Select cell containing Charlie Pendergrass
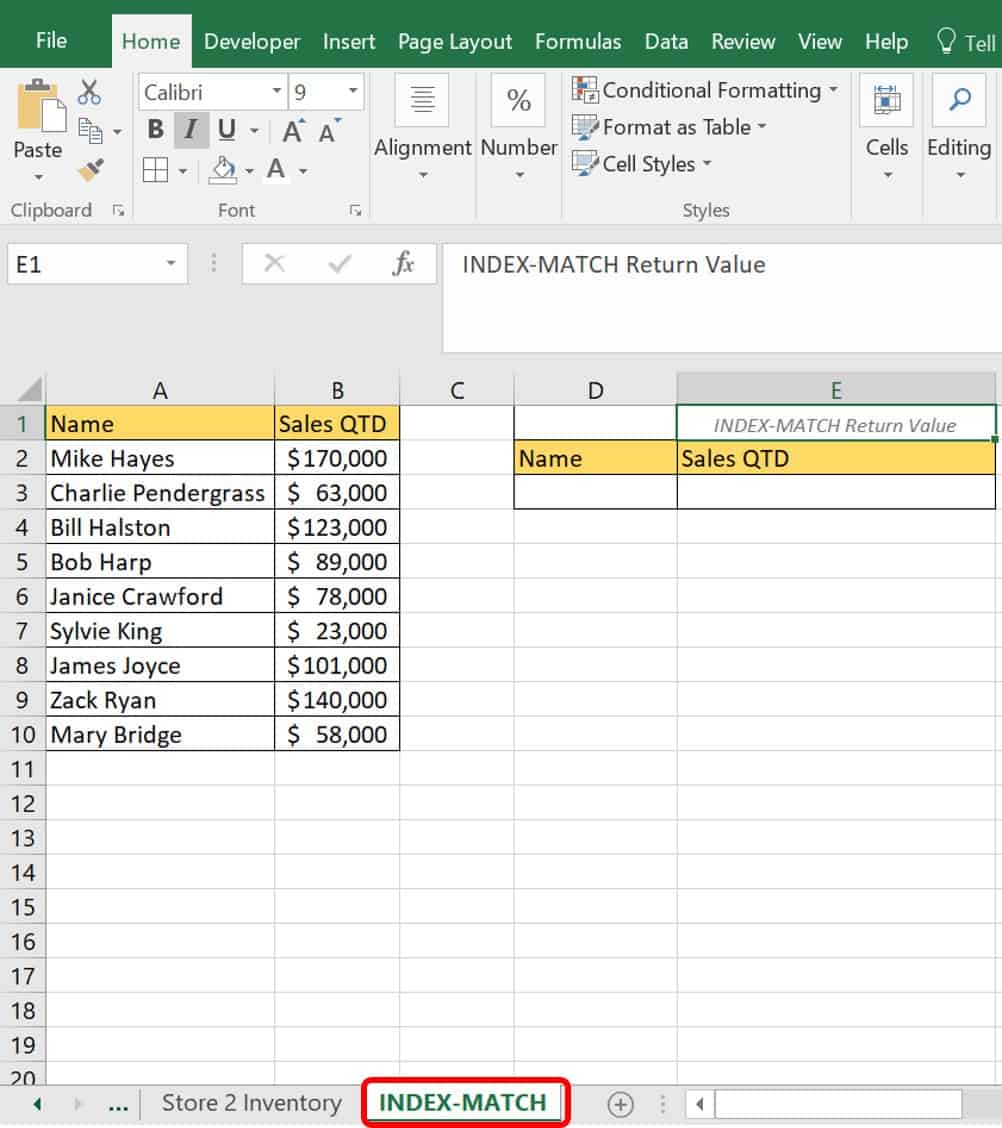This screenshot has height=1128, width=1002. click(160, 493)
